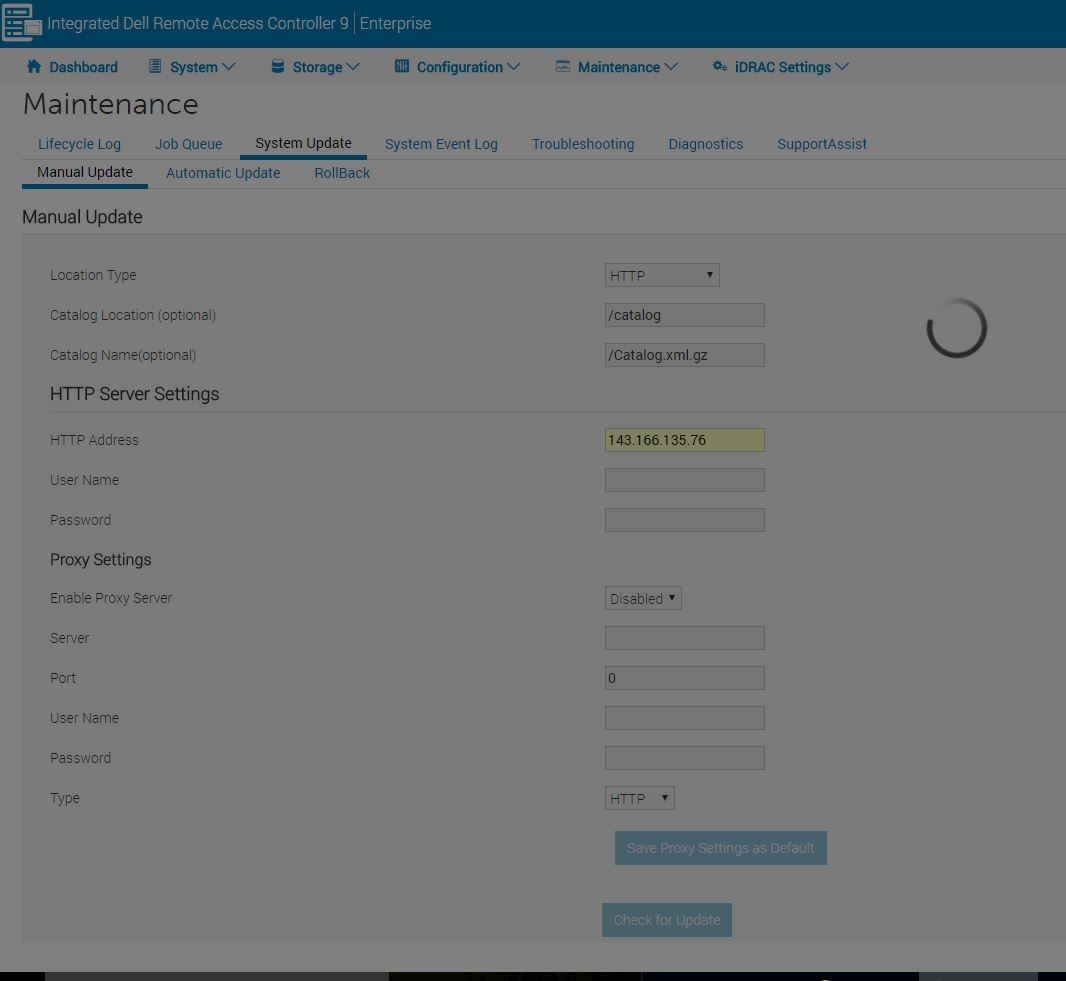Image resolution: width=1066 pixels, height=981 pixels.
Task: Open the Location Type dropdown
Action: [662, 276]
